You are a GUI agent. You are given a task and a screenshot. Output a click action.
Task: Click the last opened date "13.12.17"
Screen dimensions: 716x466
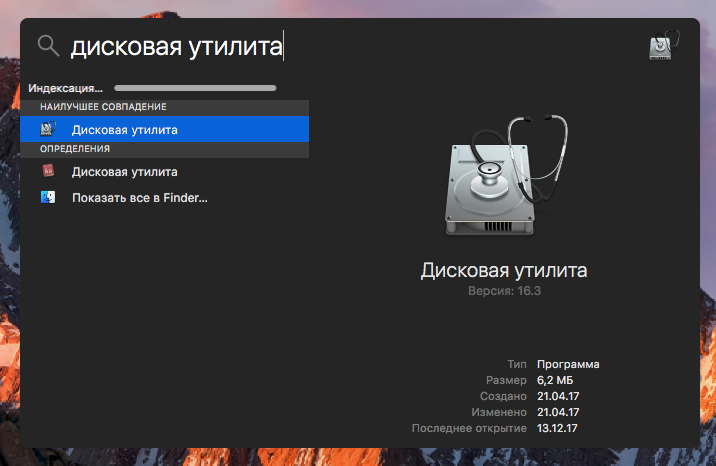pos(557,428)
